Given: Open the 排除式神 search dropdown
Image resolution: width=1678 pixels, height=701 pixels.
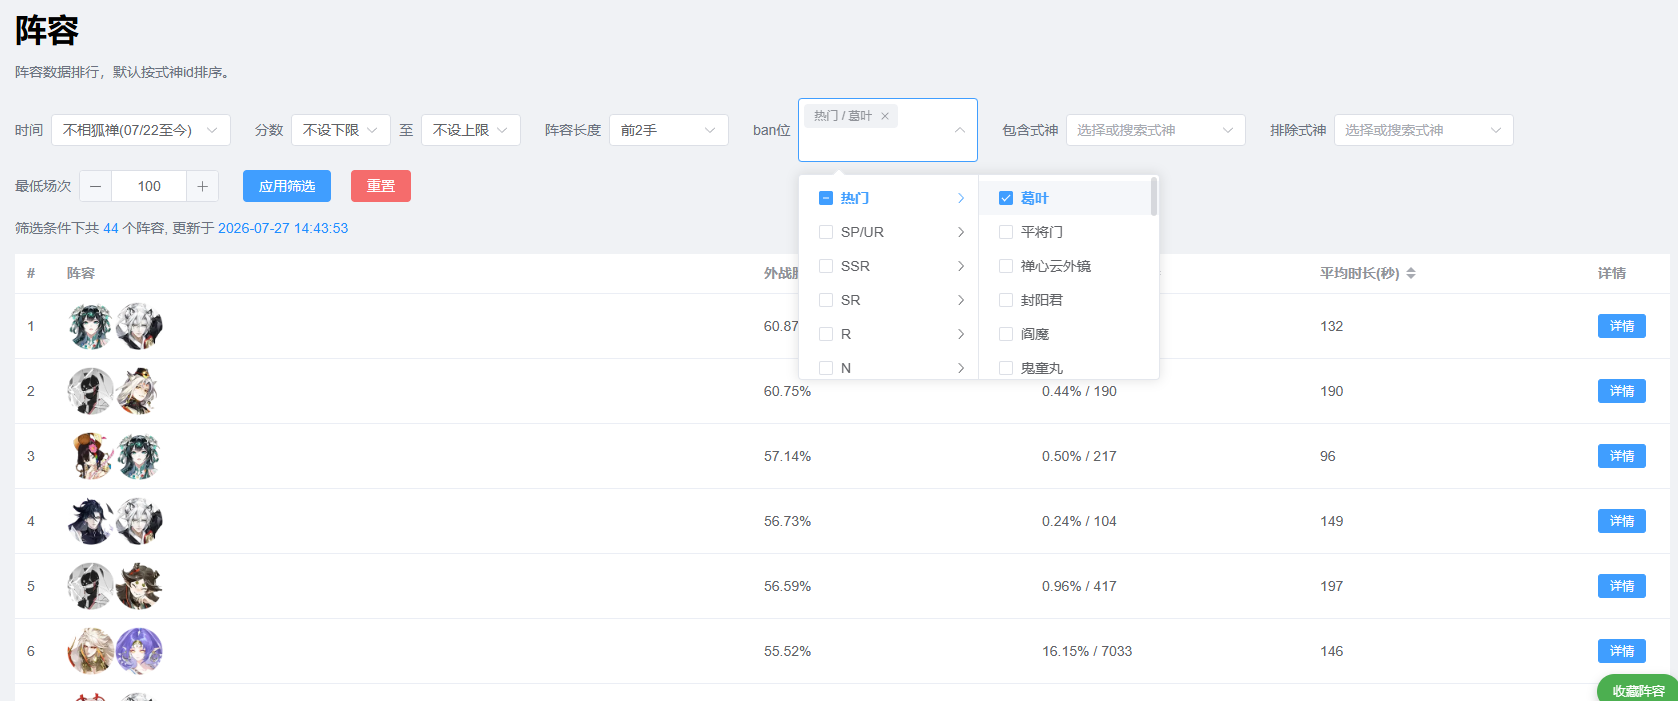Looking at the screenshot, I should point(1424,130).
